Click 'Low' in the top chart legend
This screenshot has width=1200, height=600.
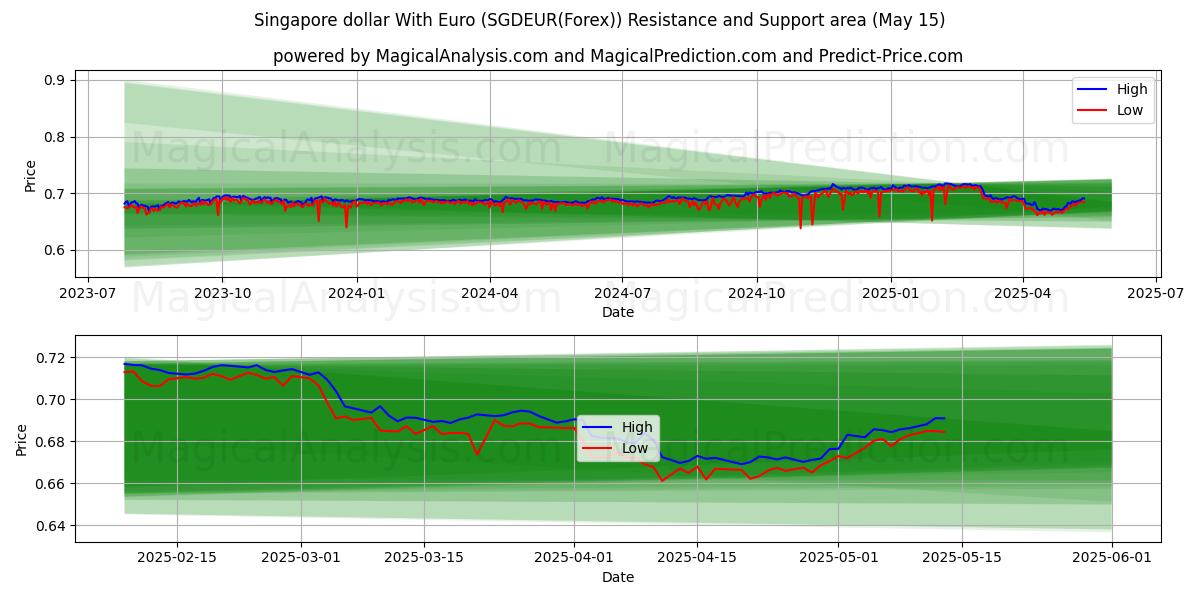[x=1130, y=110]
